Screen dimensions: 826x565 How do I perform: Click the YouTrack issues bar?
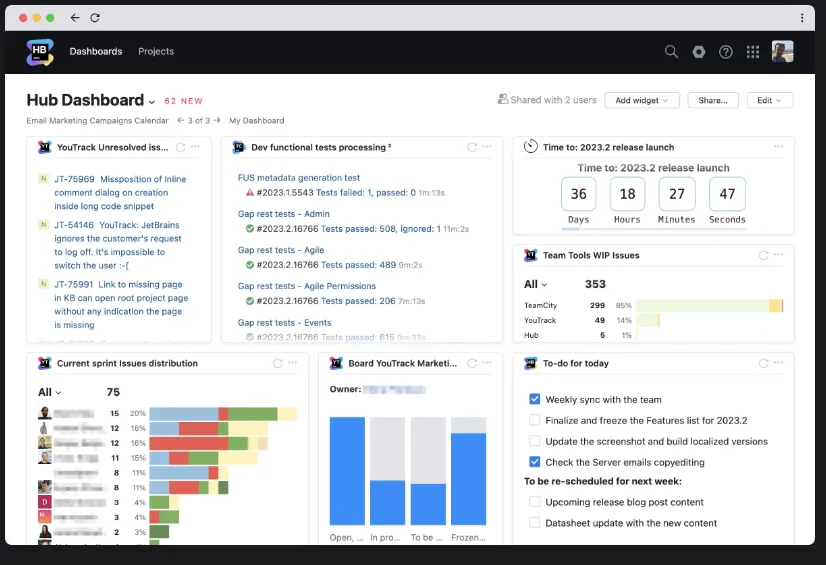(648, 320)
